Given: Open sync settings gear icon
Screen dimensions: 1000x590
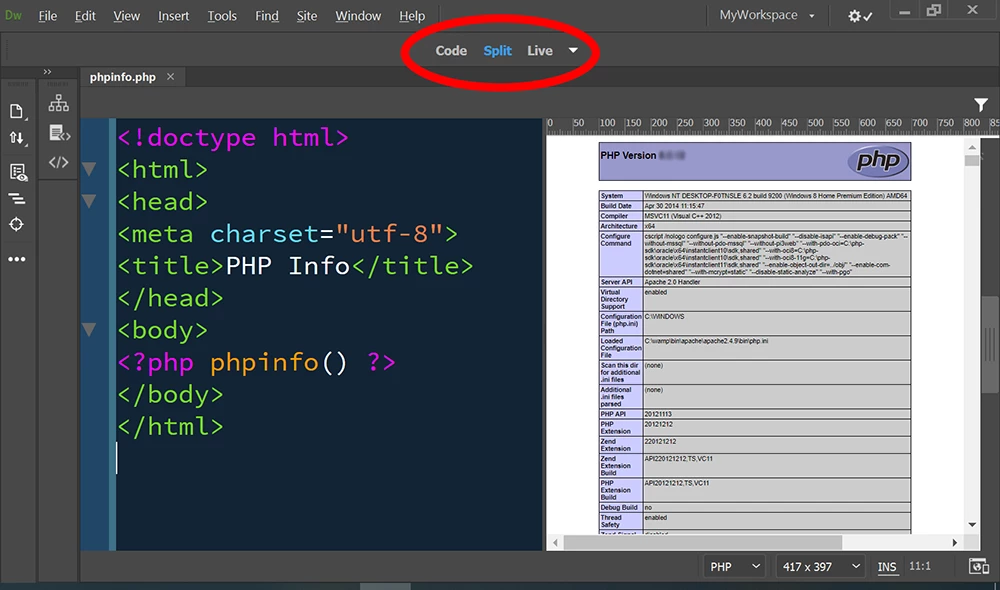Looking at the screenshot, I should pos(860,16).
